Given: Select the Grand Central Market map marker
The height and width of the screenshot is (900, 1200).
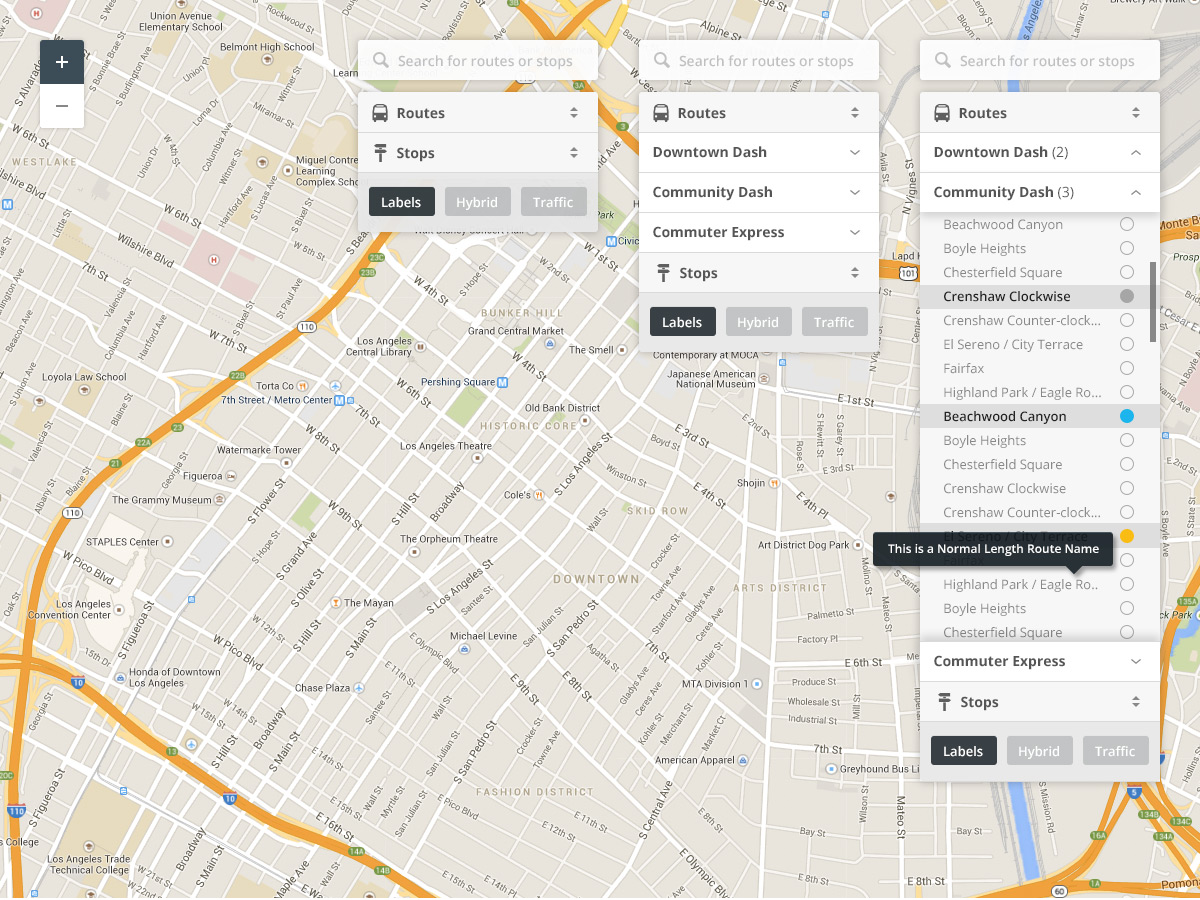Looking at the screenshot, I should point(549,343).
